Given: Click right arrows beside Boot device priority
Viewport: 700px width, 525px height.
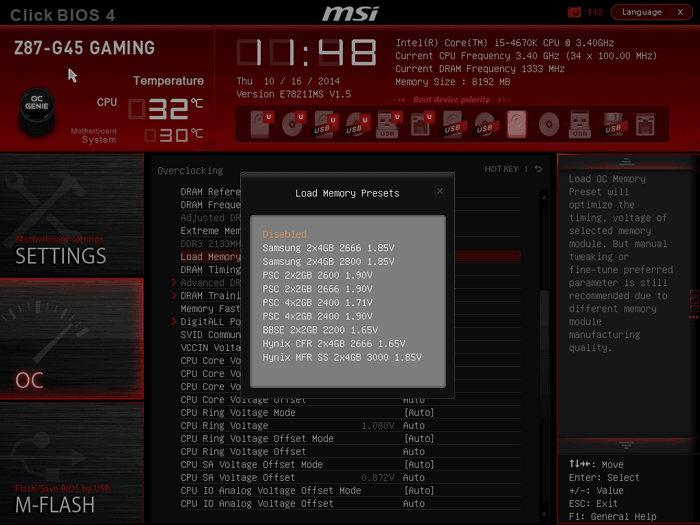Looking at the screenshot, I should pos(504,100).
